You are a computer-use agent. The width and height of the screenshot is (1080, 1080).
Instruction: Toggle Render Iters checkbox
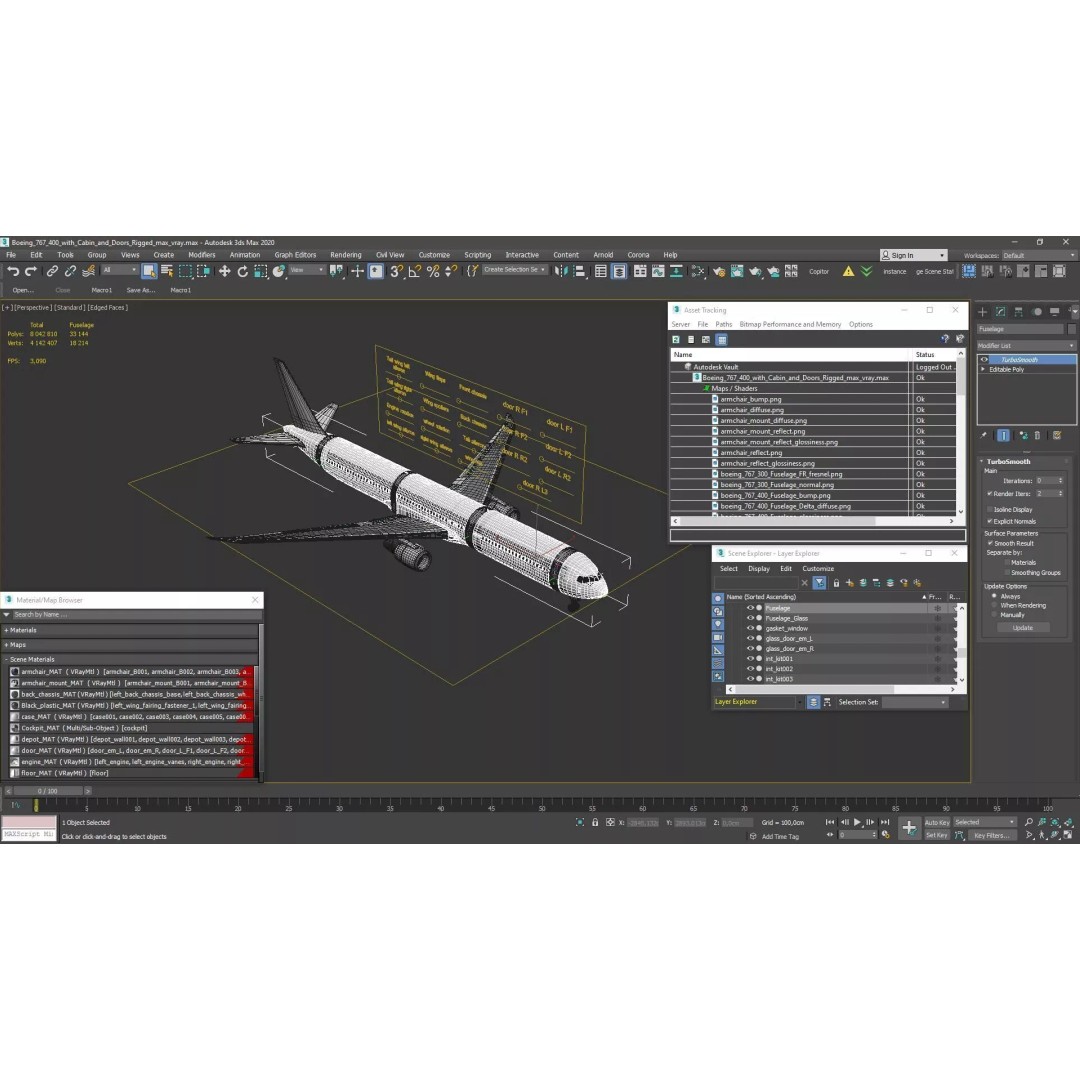tap(990, 494)
